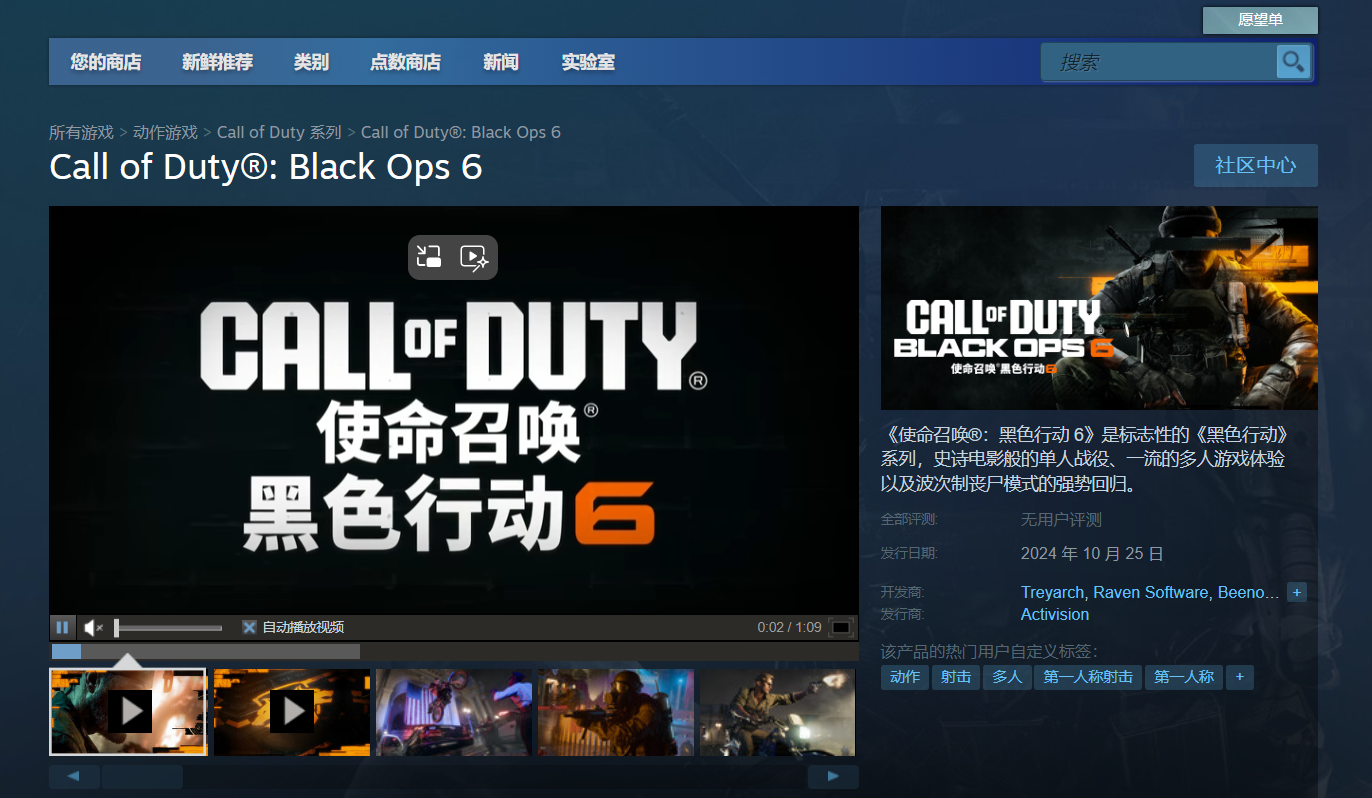Screen dimensions: 1372x798
Task: Click the play icon on second video thumbnail
Action: 291,712
